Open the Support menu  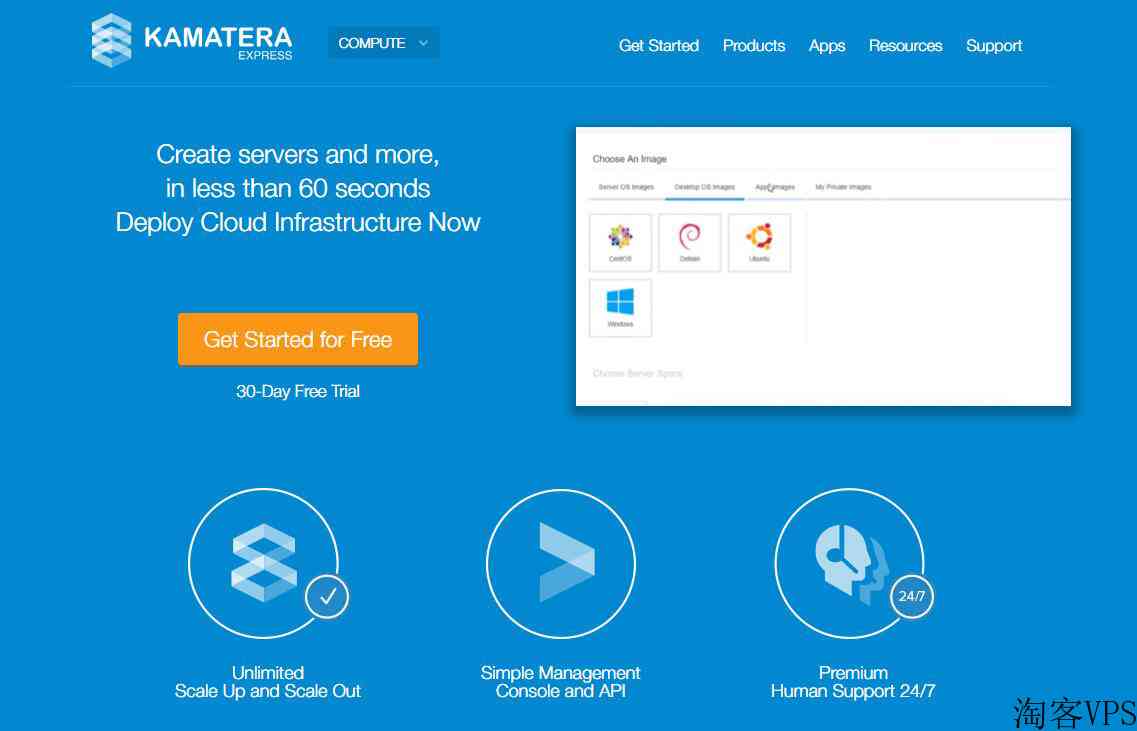tap(994, 46)
